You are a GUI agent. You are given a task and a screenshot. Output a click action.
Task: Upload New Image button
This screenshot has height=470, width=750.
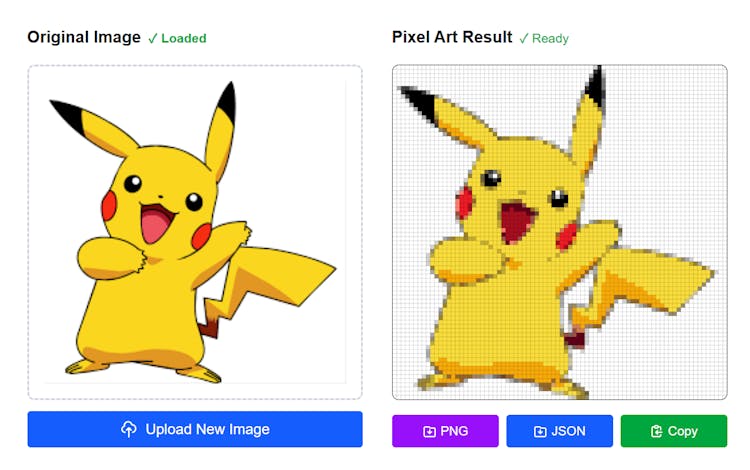click(x=195, y=429)
